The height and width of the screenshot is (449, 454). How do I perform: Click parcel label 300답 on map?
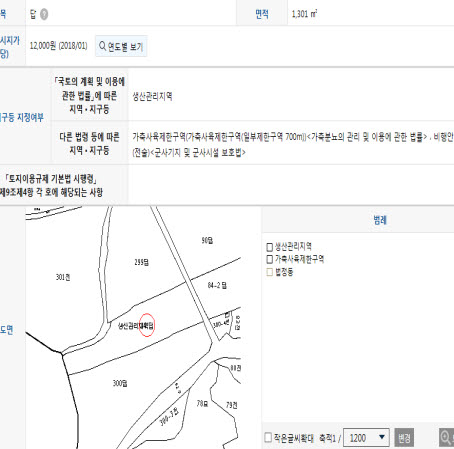tap(120, 383)
